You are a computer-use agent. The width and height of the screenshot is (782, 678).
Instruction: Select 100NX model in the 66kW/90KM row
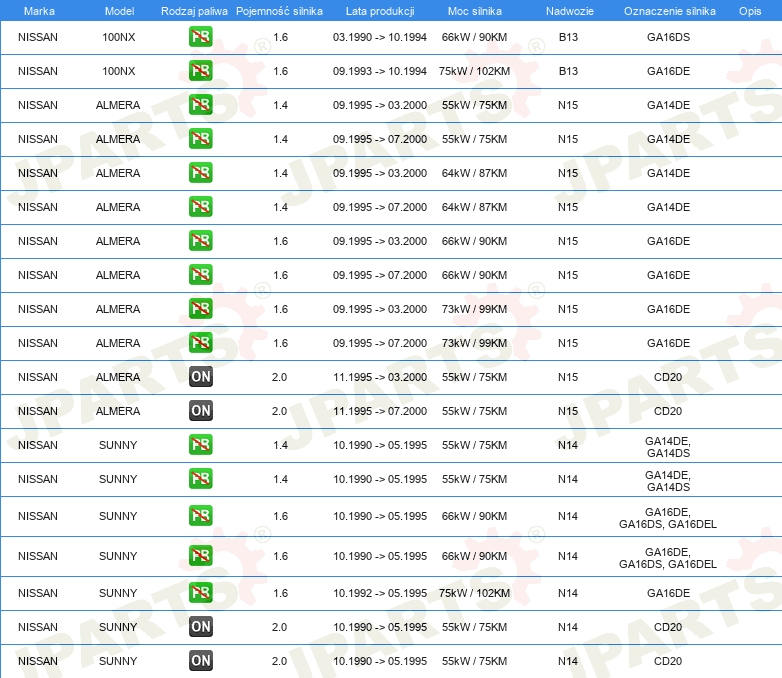point(119,37)
